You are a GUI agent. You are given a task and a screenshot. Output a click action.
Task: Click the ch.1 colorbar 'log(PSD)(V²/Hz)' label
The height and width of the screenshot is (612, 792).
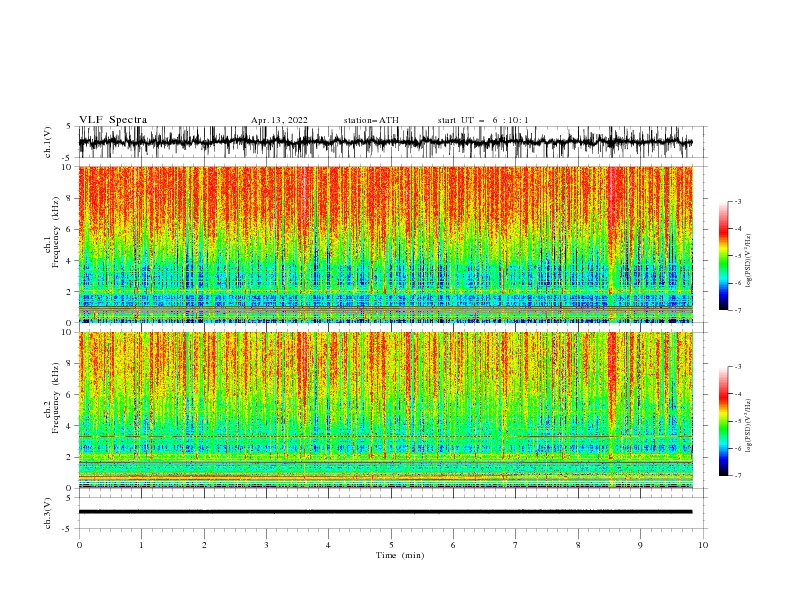point(748,261)
